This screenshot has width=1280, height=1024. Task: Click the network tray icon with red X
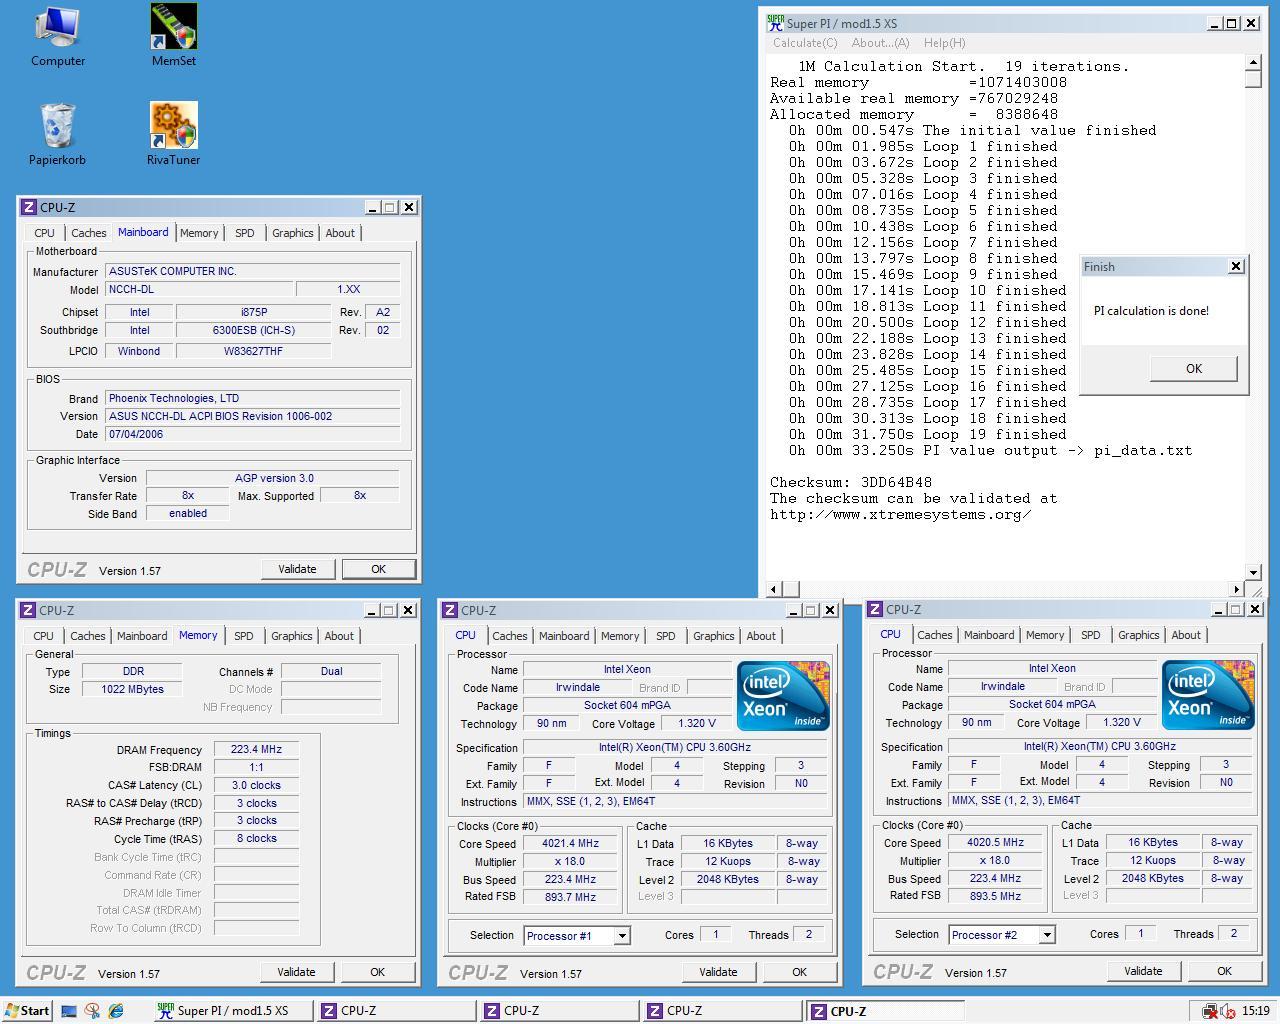1209,1011
